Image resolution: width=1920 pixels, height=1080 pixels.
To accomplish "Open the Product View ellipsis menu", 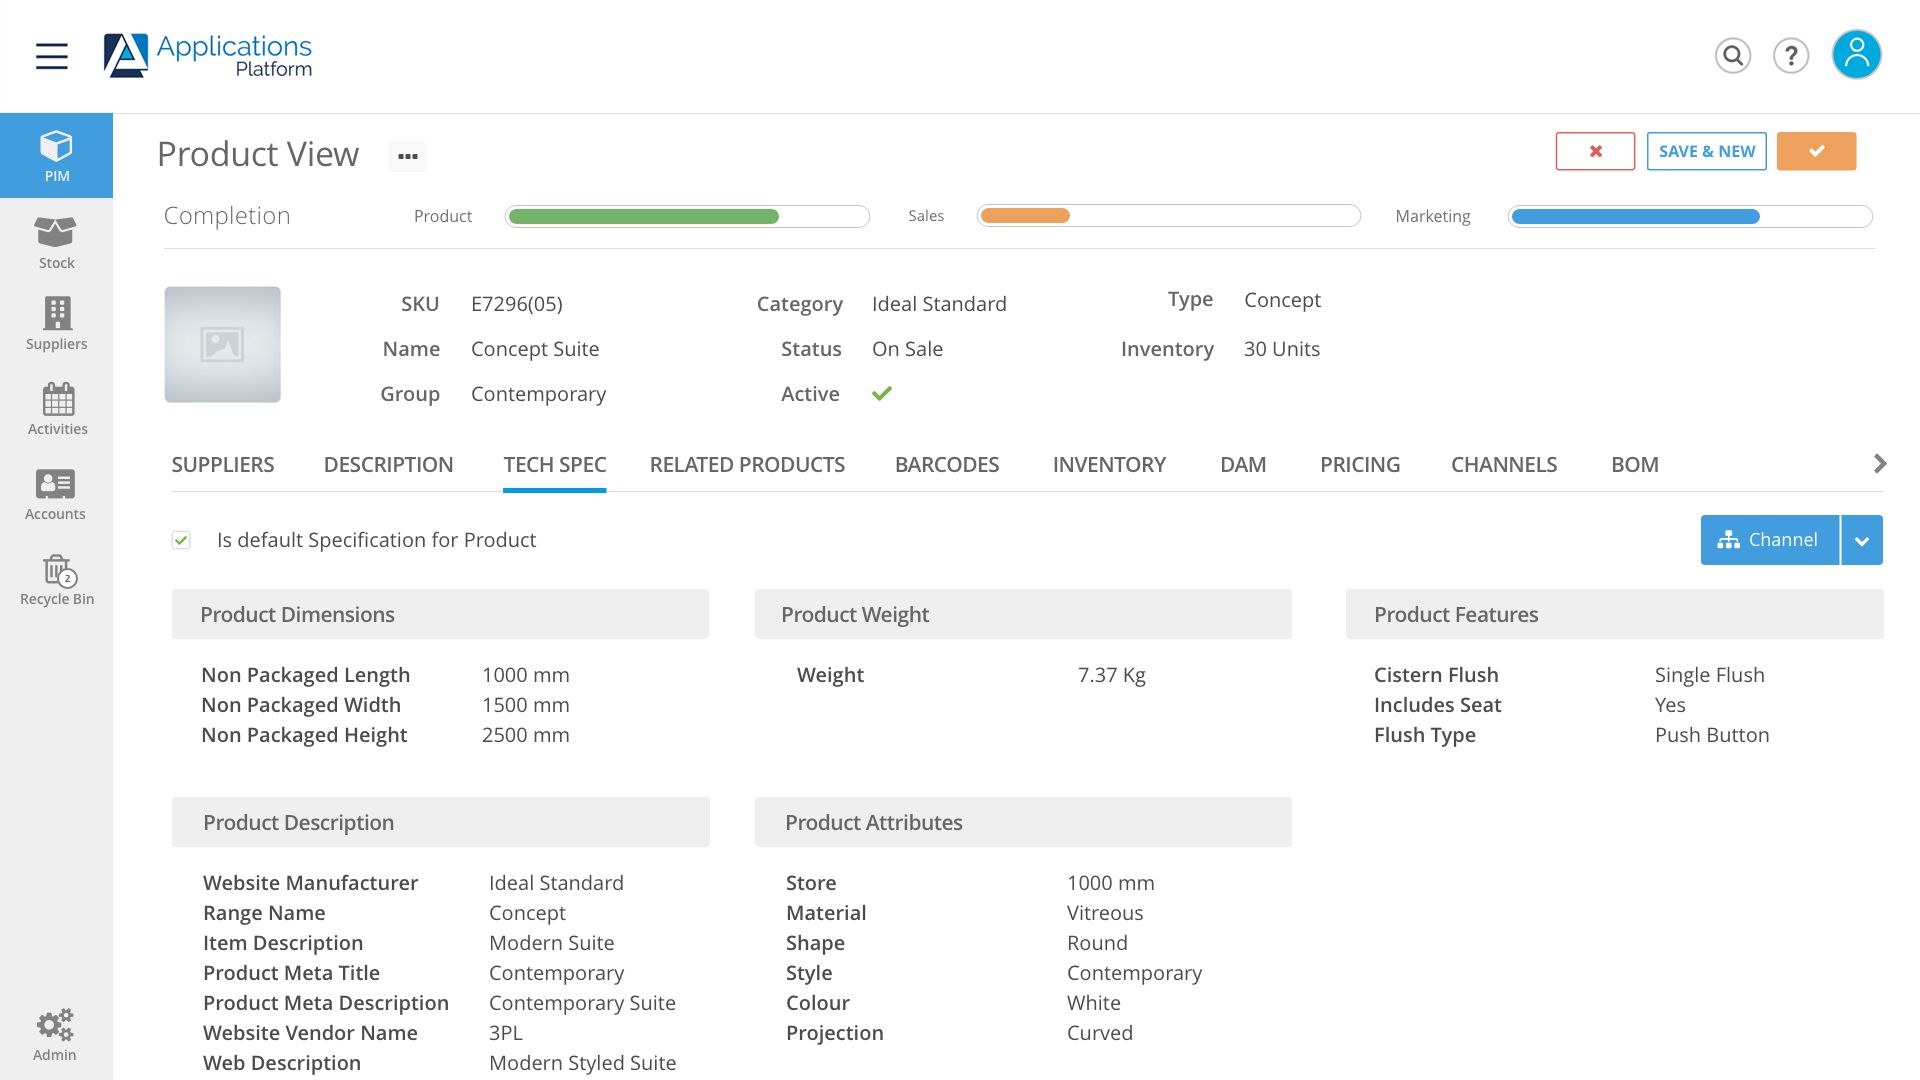I will tap(407, 156).
